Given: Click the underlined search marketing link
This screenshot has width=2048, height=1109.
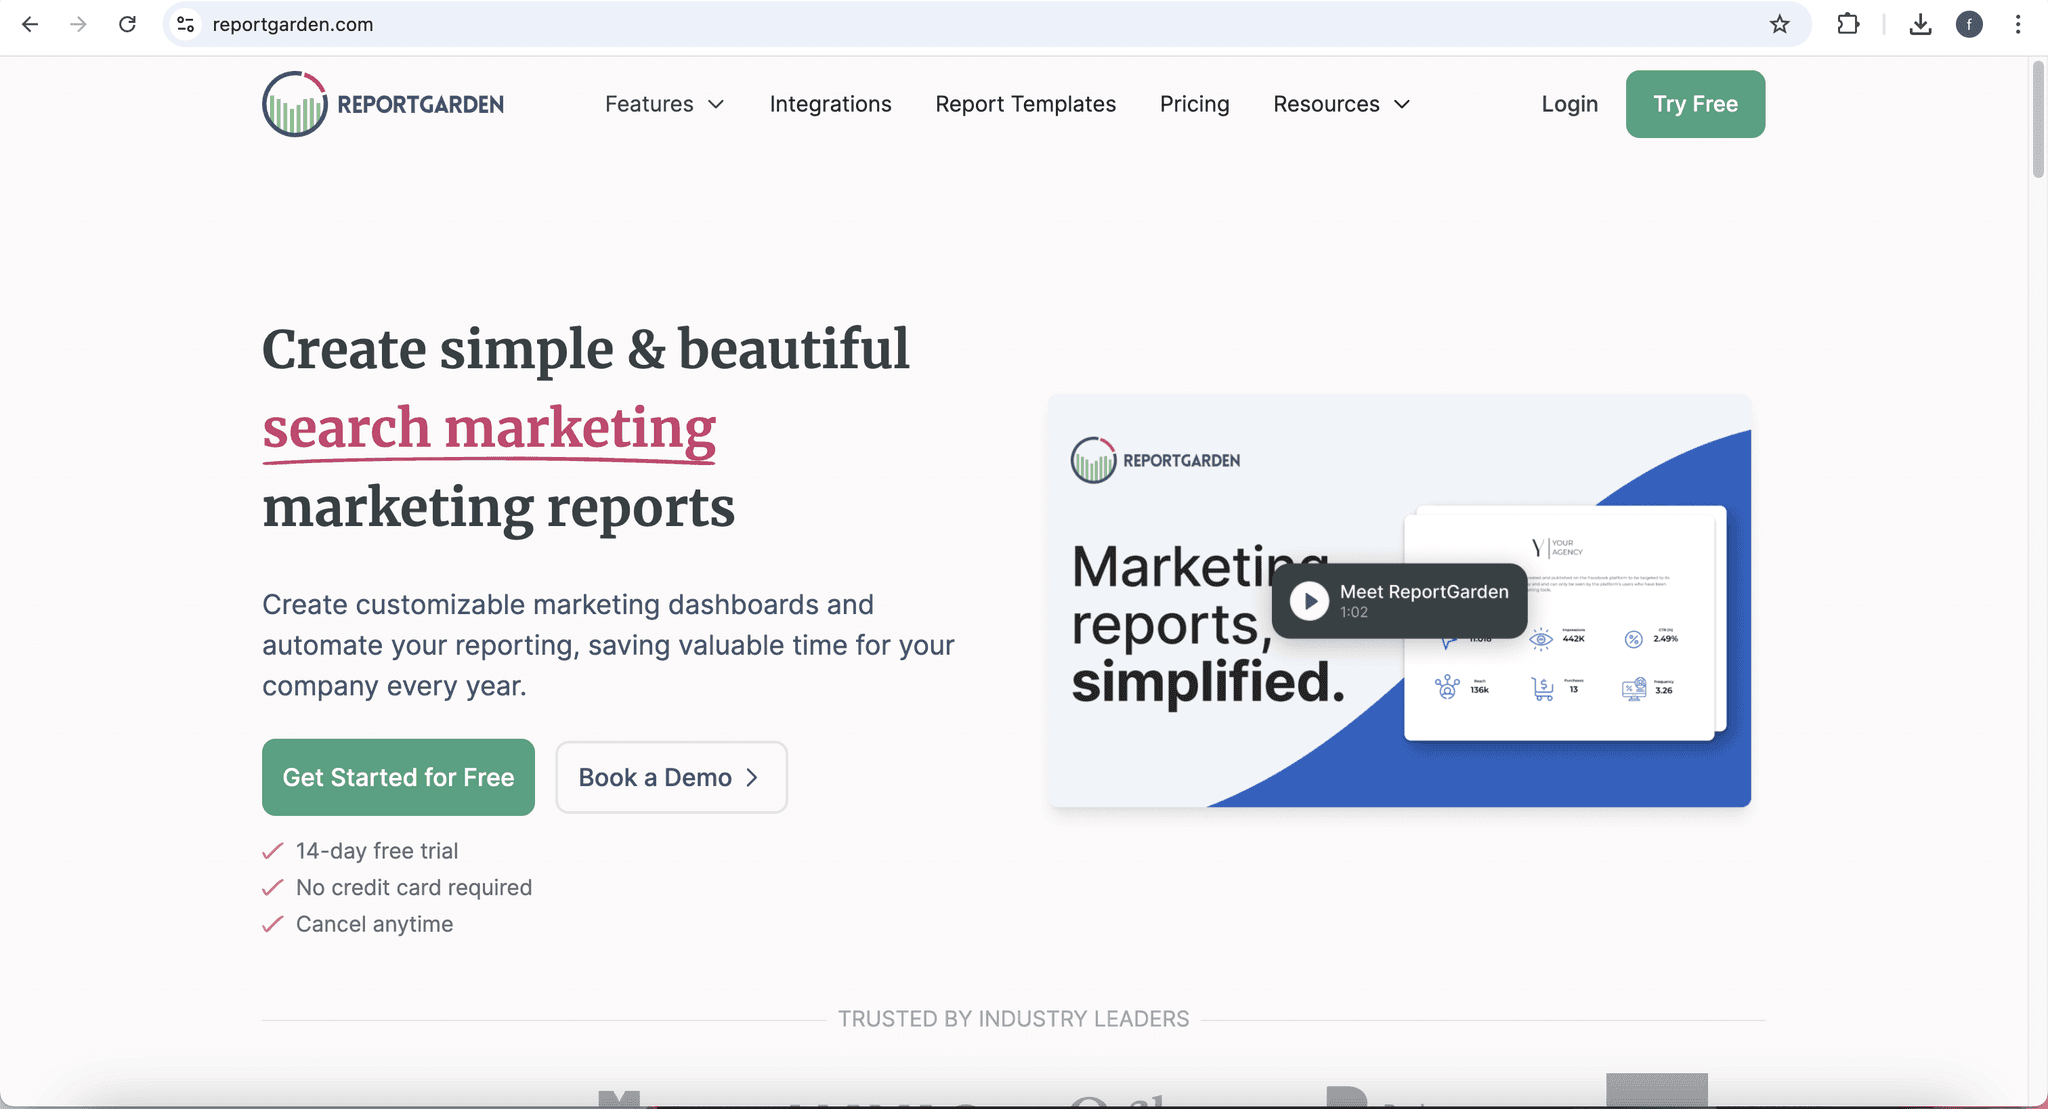Looking at the screenshot, I should (x=488, y=428).
